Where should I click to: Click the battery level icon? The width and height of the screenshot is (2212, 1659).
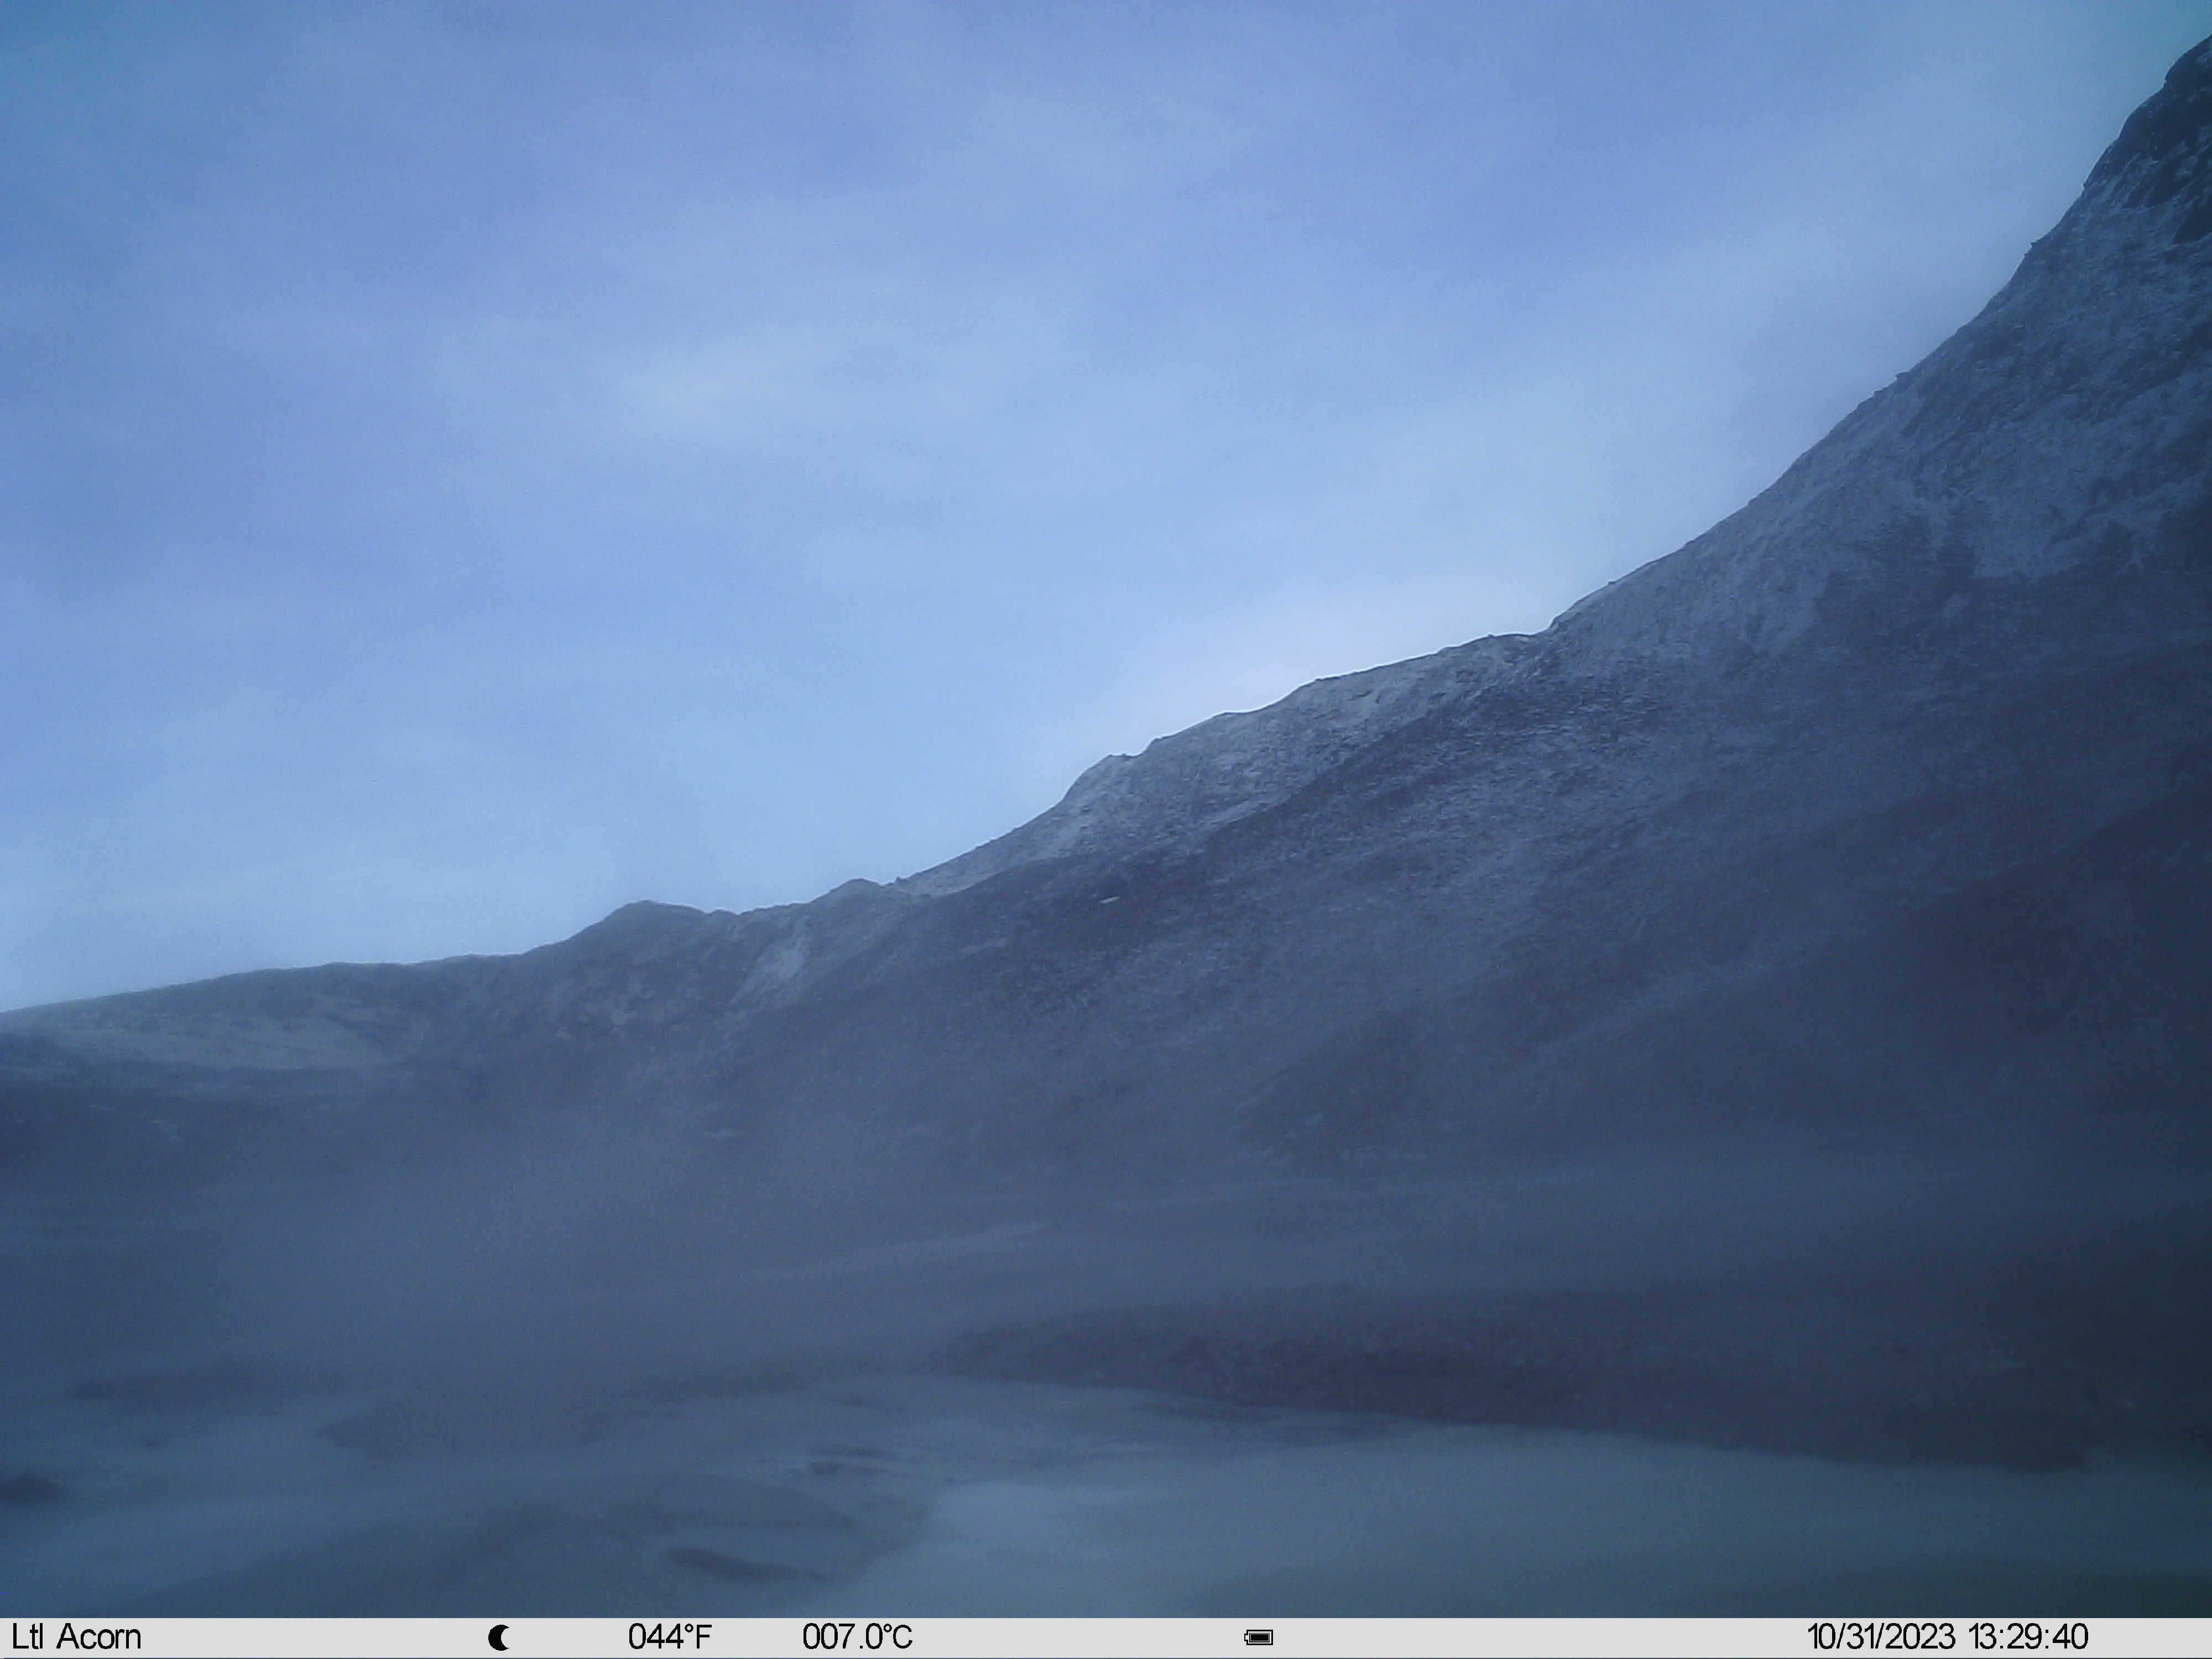pyautogui.click(x=1259, y=1638)
